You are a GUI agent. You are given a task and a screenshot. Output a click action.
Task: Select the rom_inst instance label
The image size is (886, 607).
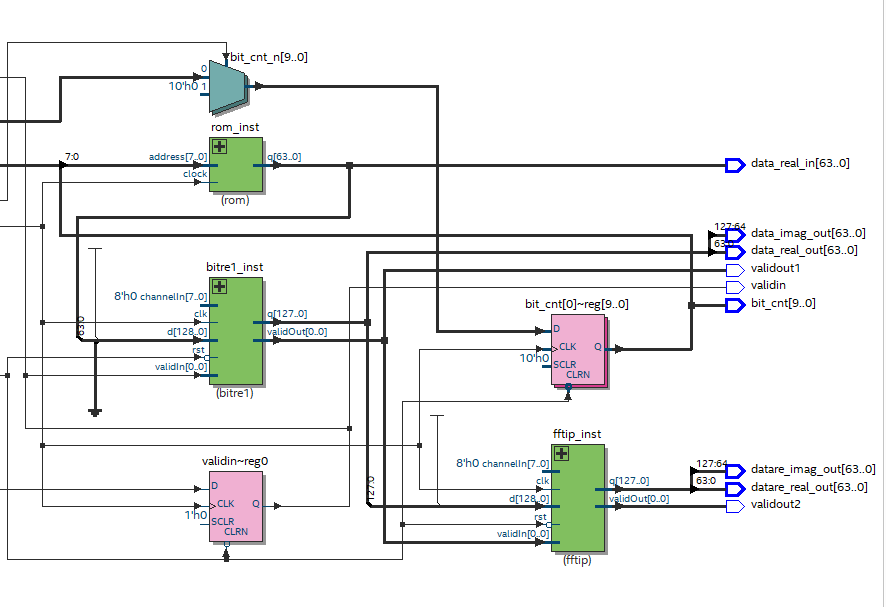coord(235,127)
